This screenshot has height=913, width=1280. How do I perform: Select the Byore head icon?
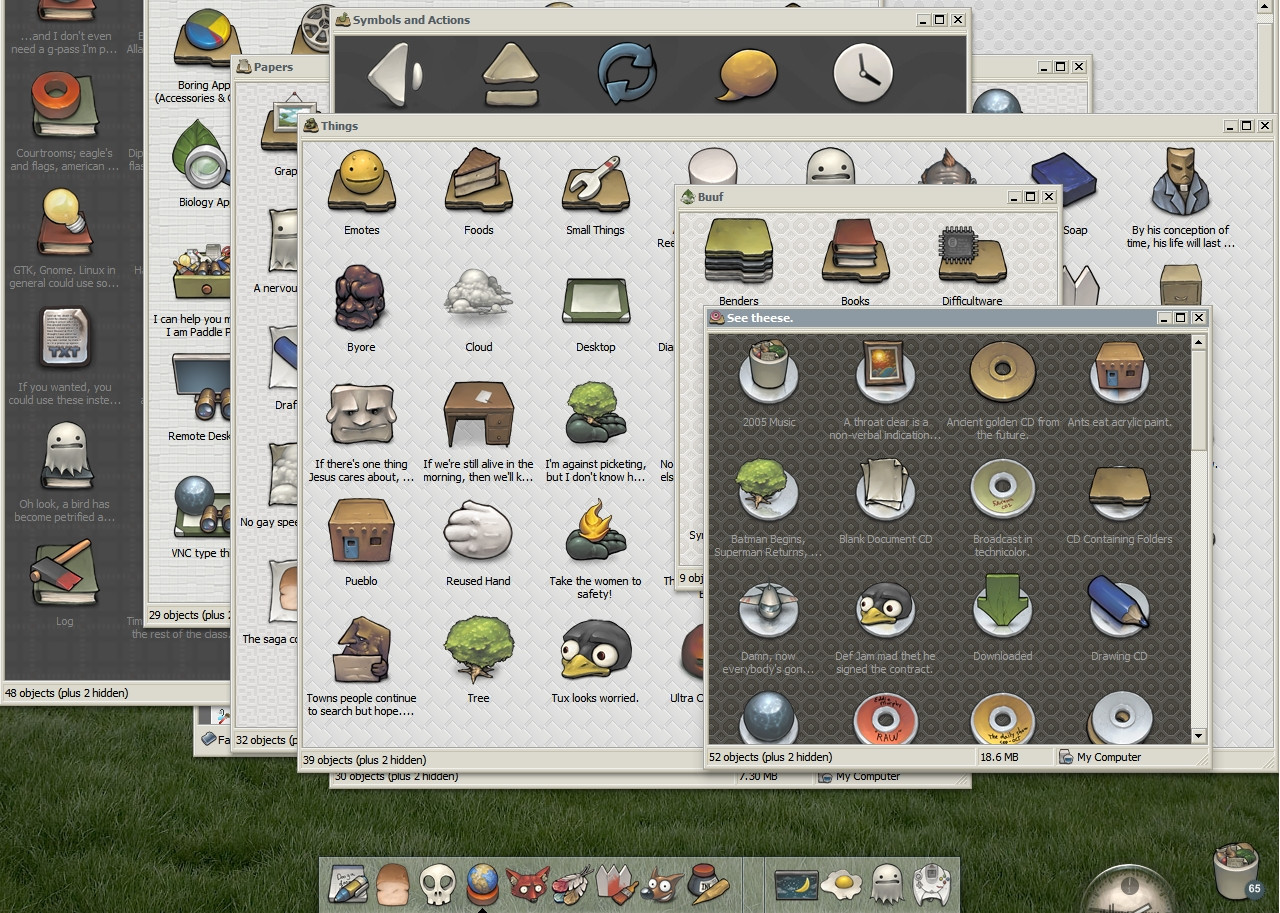pos(361,298)
